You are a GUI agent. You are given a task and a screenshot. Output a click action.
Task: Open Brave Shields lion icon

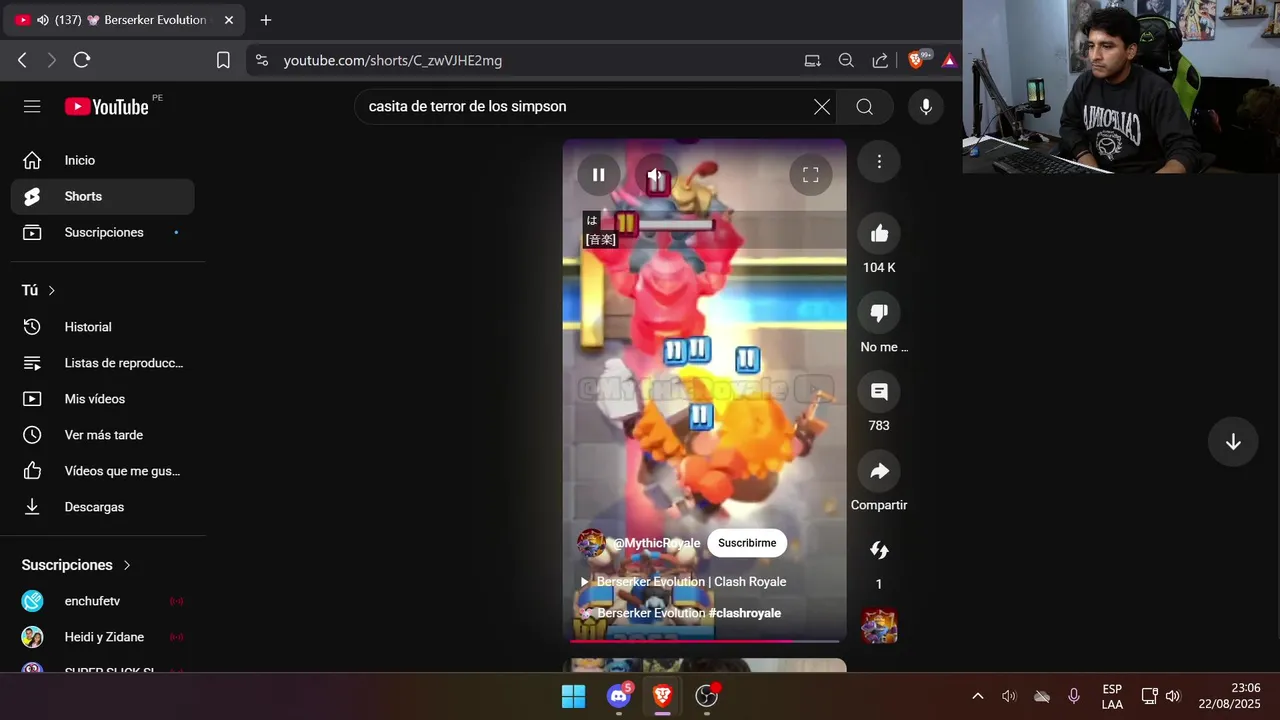tap(916, 60)
